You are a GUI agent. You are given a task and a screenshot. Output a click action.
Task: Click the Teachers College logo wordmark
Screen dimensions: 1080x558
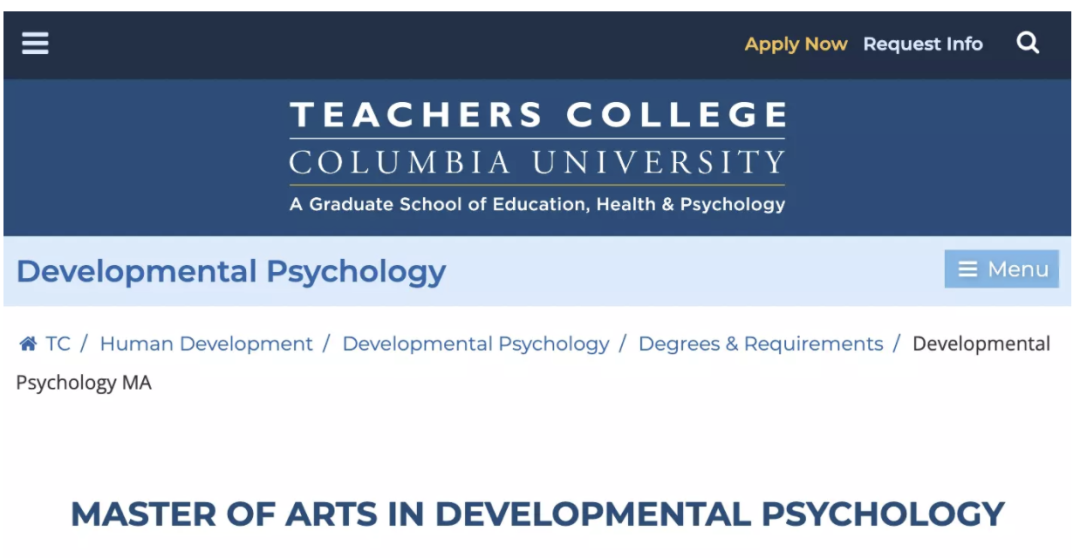pyautogui.click(x=537, y=114)
